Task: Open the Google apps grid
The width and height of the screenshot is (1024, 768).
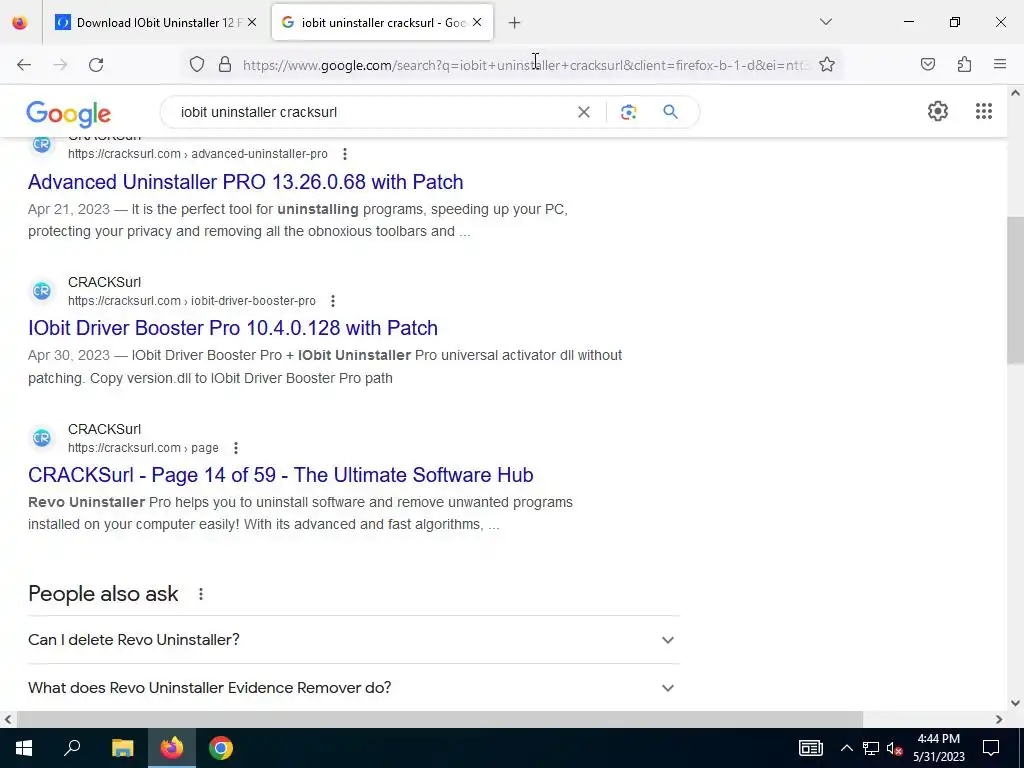Action: [x=984, y=112]
